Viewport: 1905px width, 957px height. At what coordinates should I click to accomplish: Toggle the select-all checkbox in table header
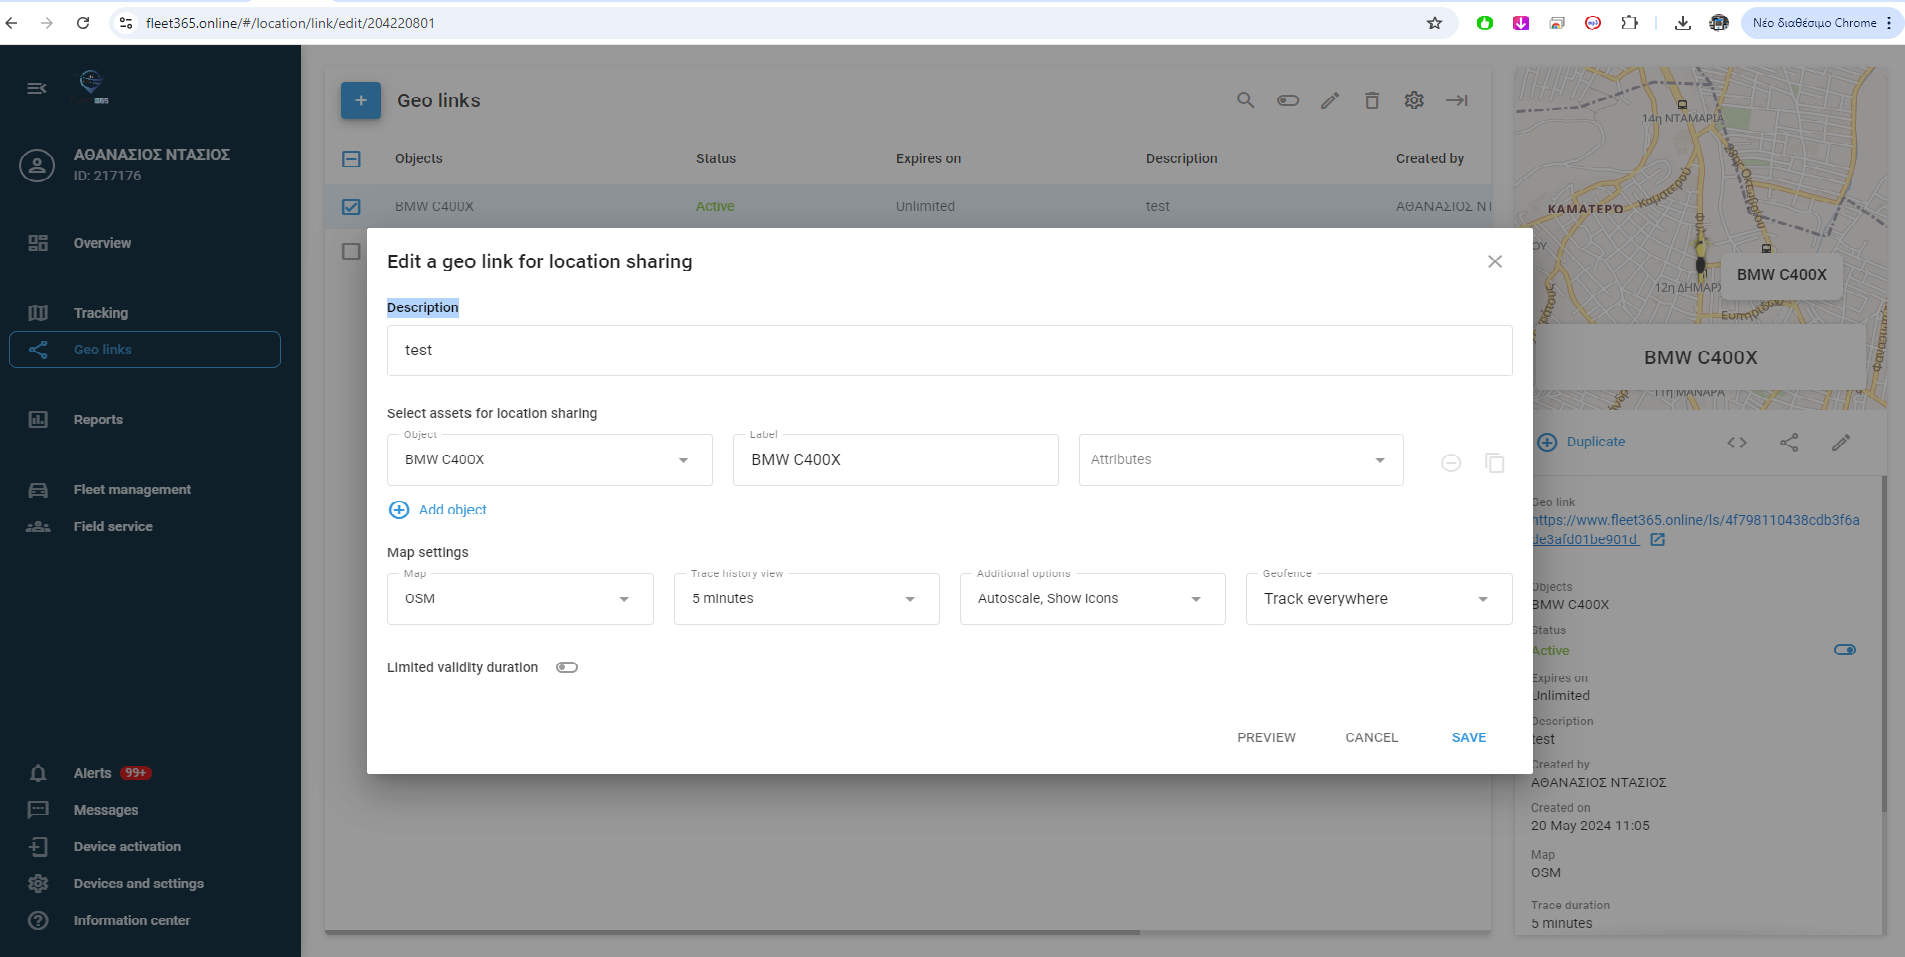pos(351,159)
